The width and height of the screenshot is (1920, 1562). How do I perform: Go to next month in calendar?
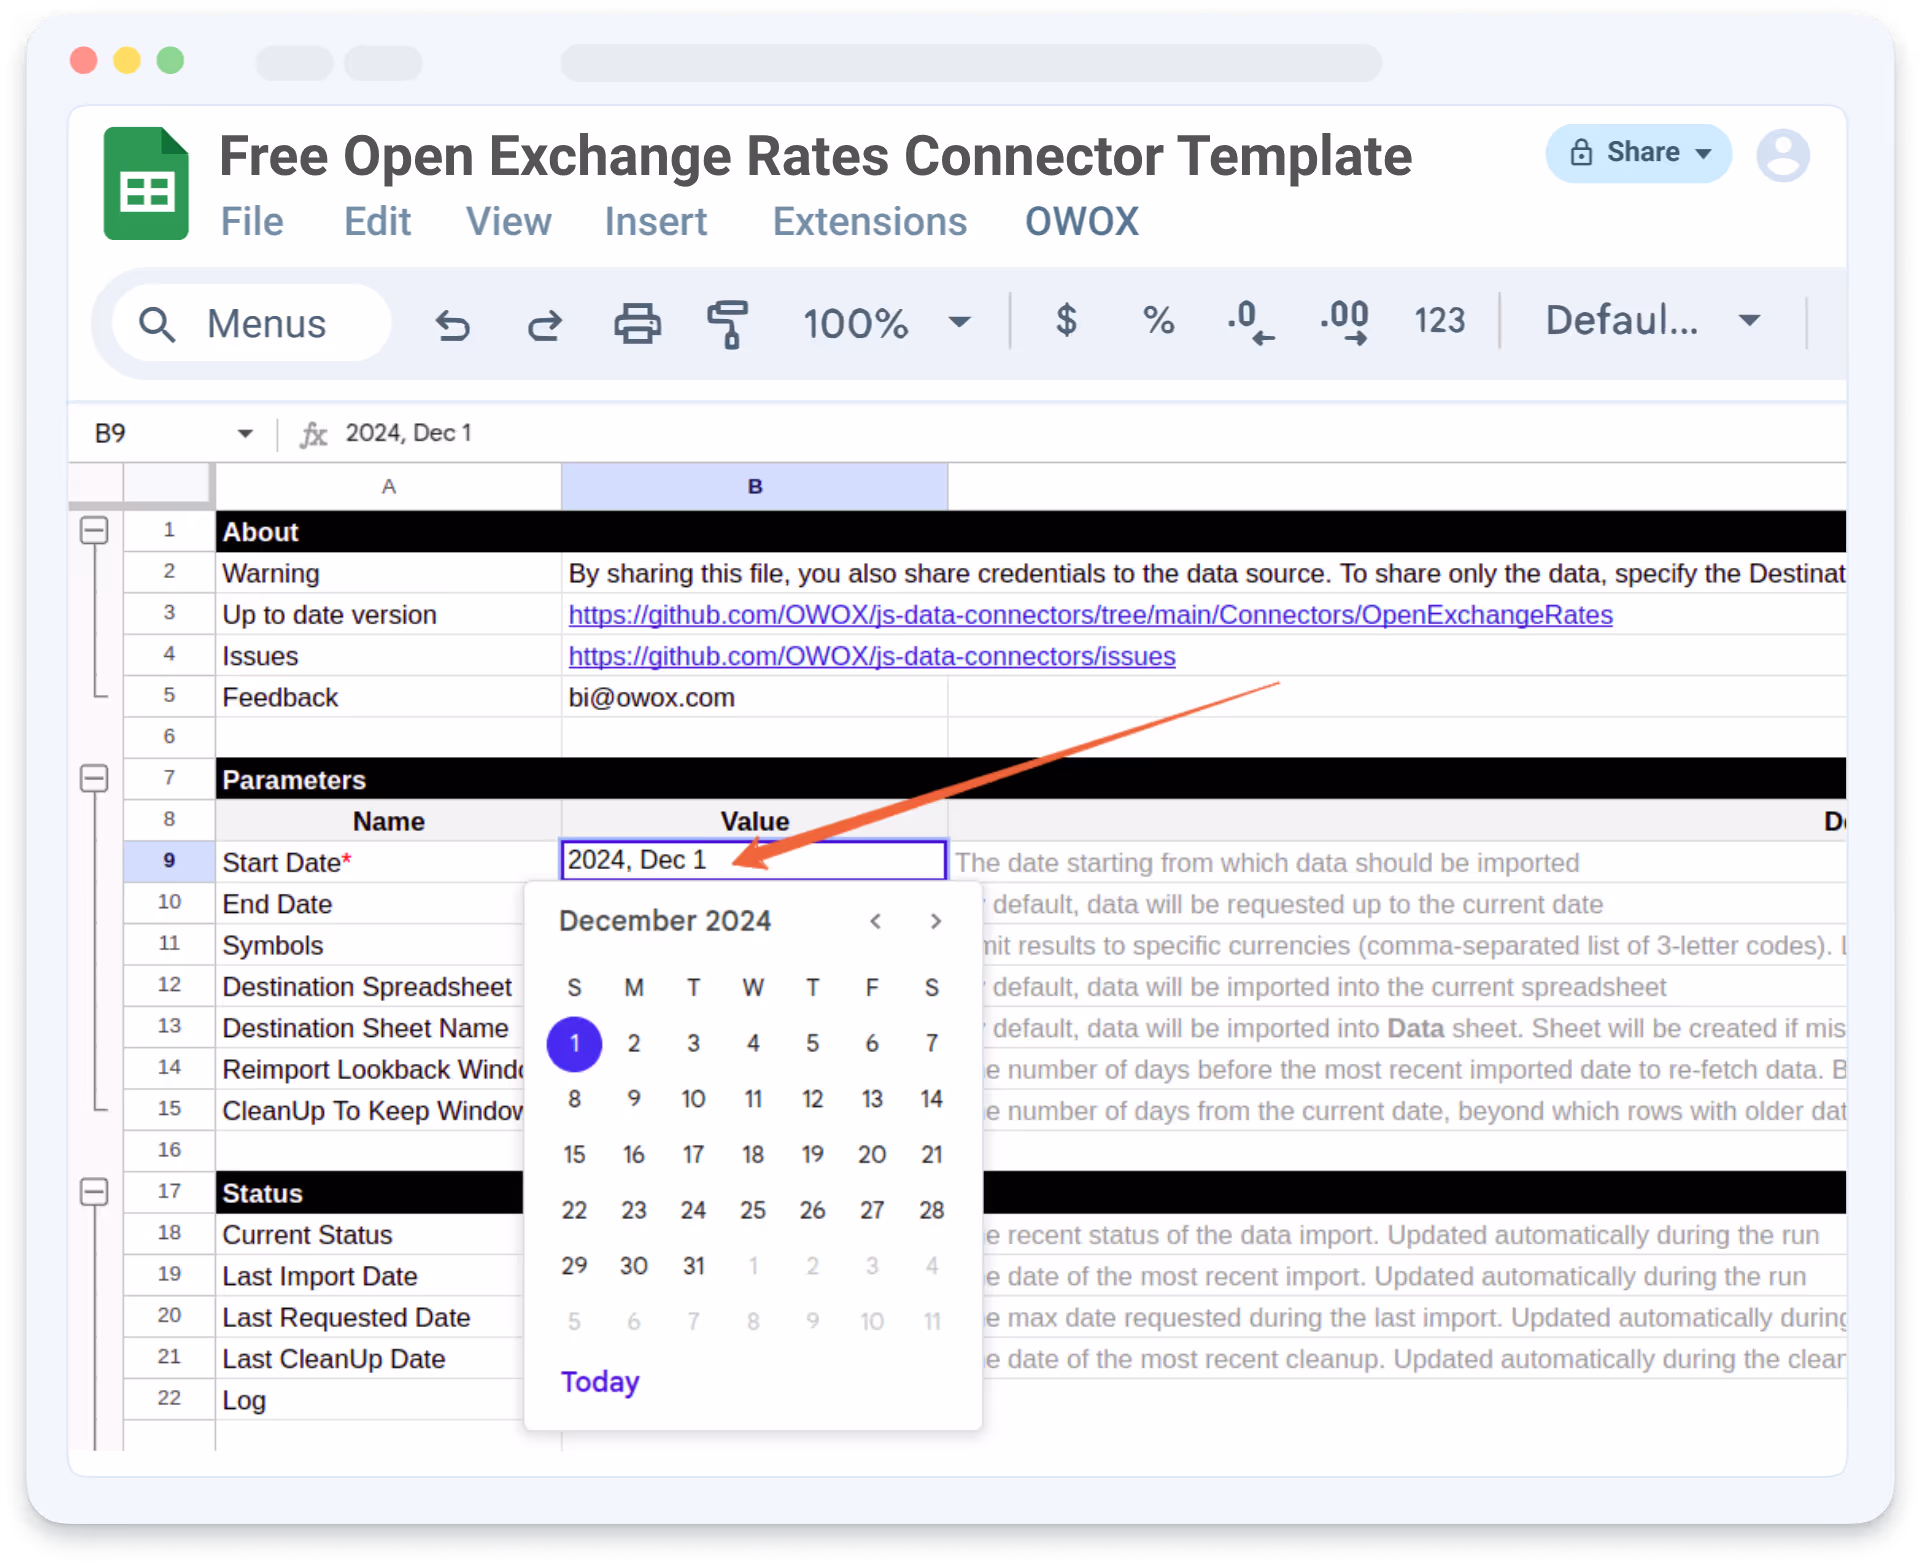click(x=935, y=921)
